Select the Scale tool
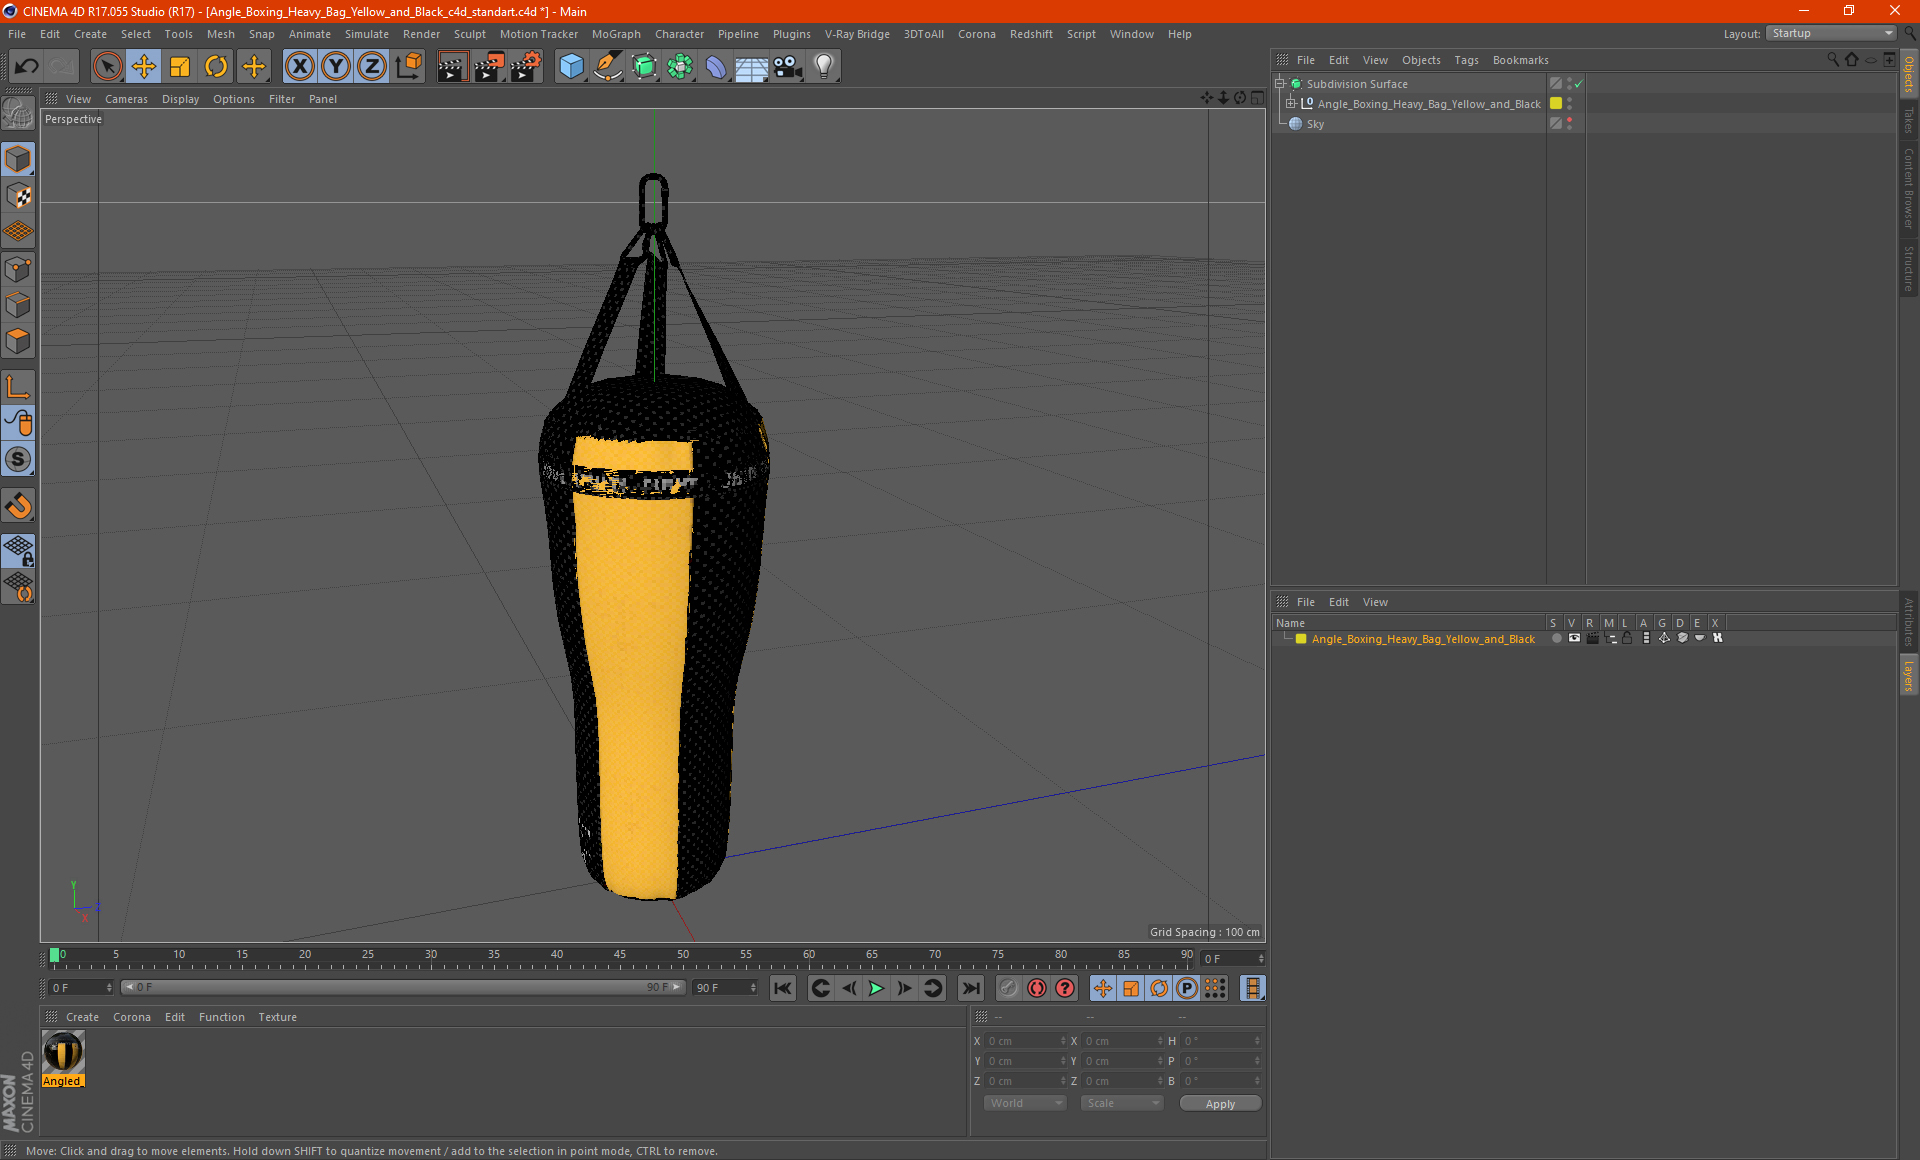 pos(180,67)
